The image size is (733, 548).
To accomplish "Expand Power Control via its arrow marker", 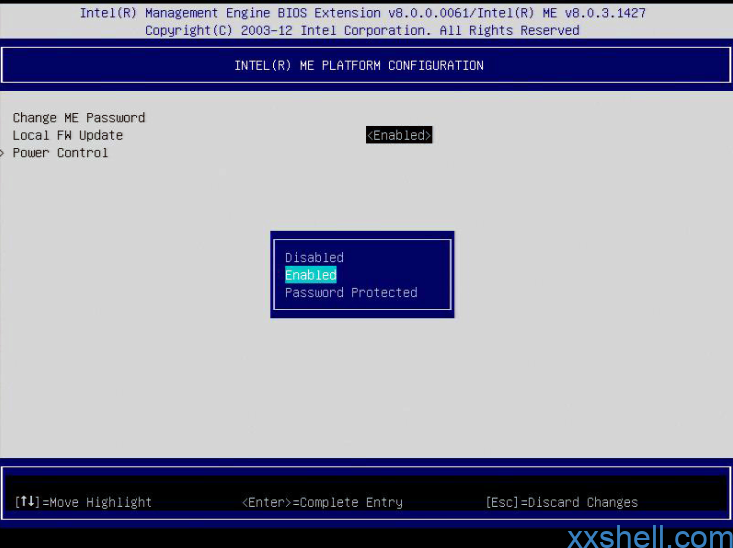I will pyautogui.click(x=2, y=153).
